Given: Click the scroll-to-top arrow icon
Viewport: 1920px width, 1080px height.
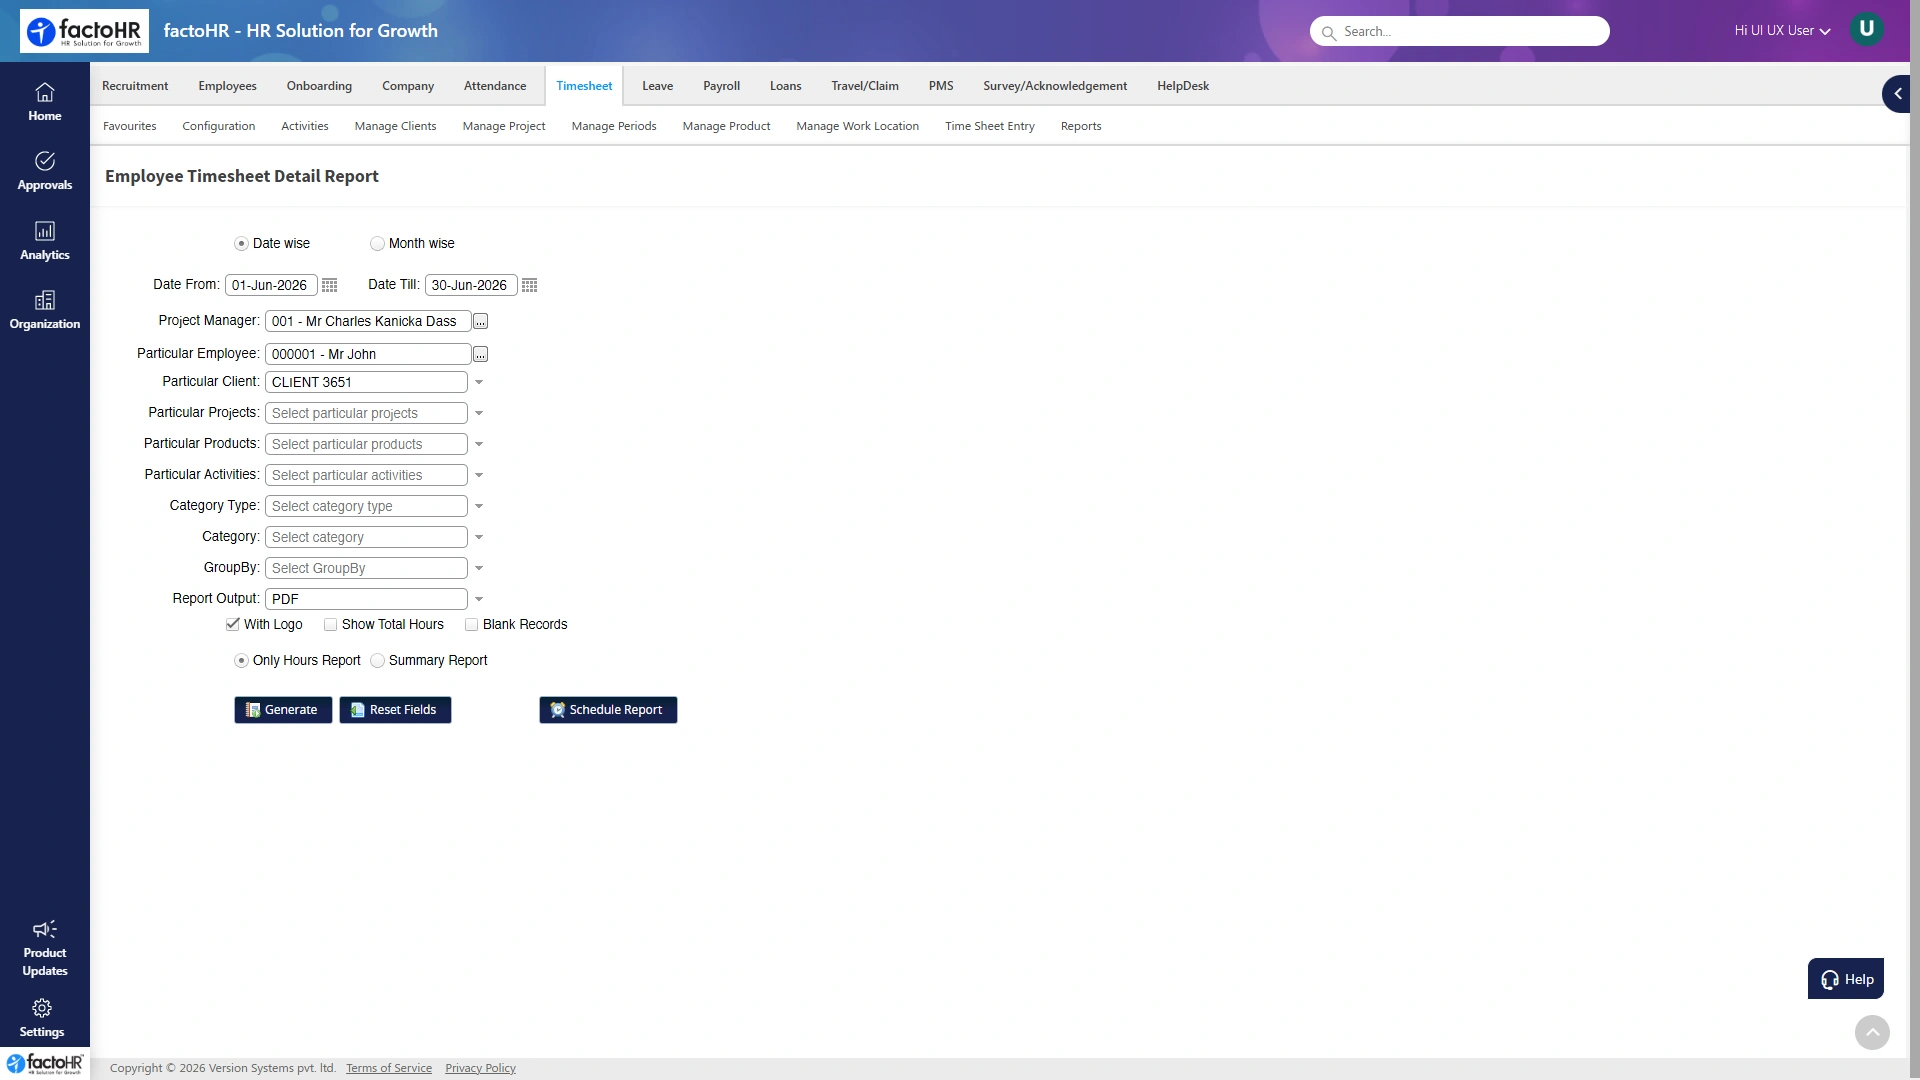Looking at the screenshot, I should 1872,1032.
